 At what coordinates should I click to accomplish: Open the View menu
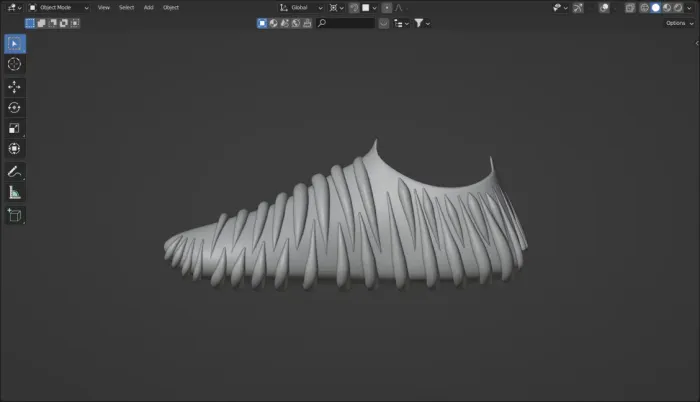[104, 8]
